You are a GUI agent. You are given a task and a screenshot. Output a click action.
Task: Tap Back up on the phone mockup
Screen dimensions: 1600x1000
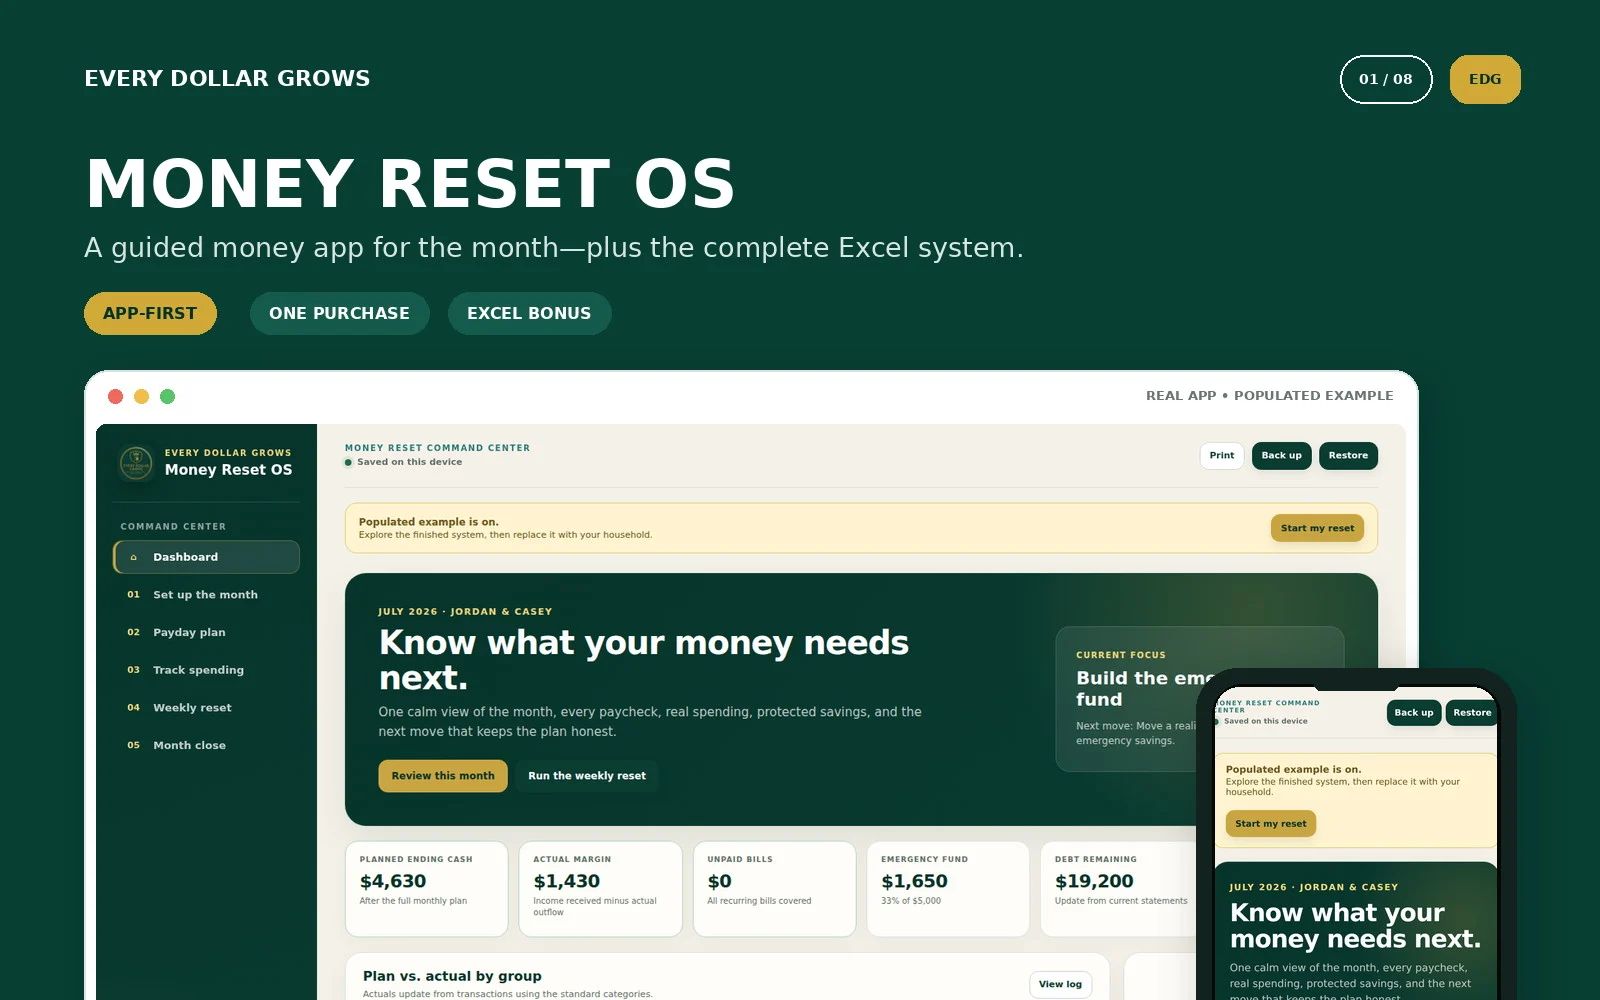[x=1413, y=713]
